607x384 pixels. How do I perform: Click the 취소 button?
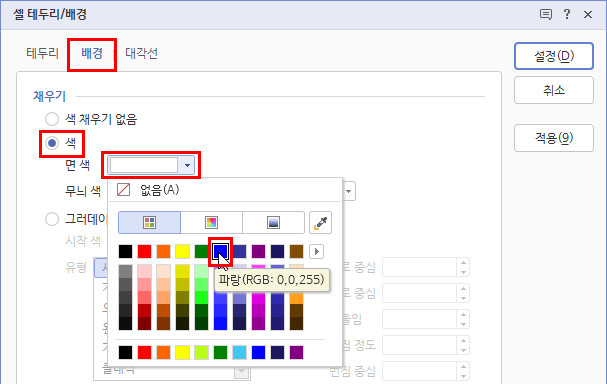tap(554, 90)
